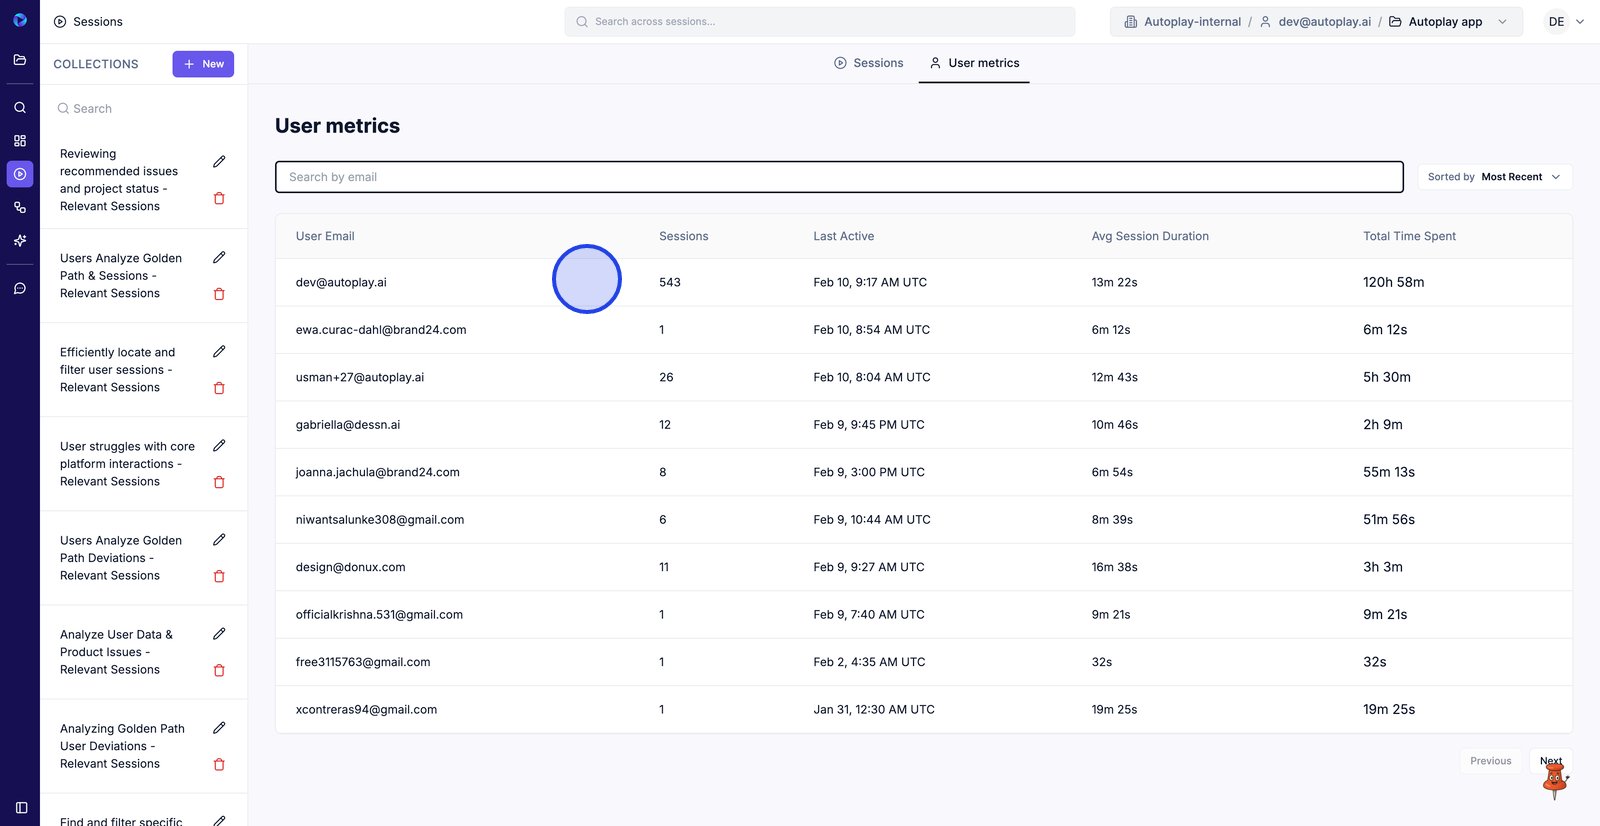Focus the 'Search across sessions' box
The image size is (1600, 826).
pos(820,22)
